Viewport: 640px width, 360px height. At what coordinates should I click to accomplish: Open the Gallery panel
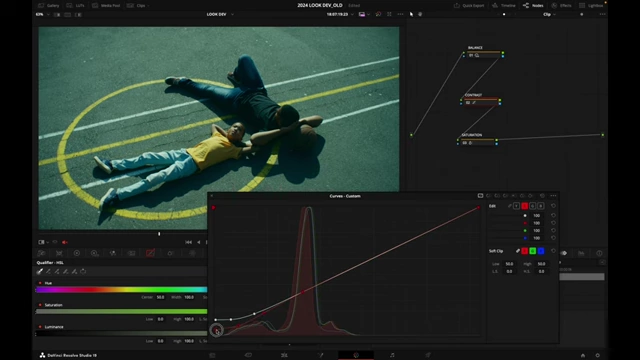click(x=49, y=5)
